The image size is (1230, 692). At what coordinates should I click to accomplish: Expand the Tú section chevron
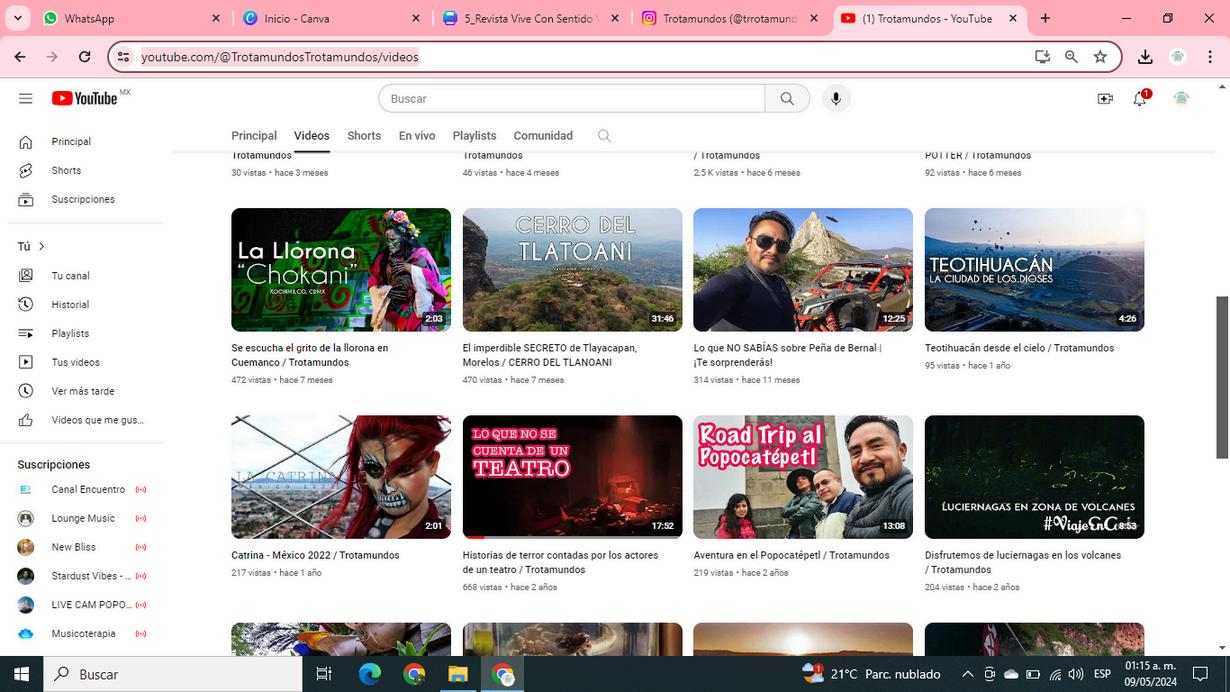click(41, 247)
